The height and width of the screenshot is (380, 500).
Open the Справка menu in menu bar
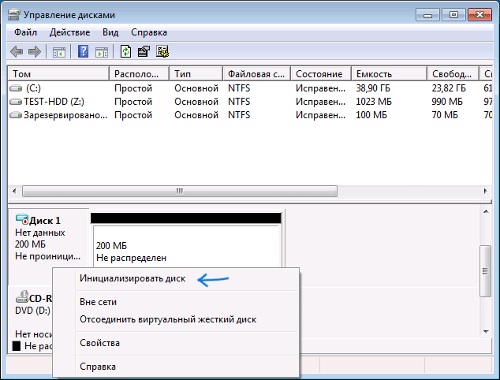149,32
